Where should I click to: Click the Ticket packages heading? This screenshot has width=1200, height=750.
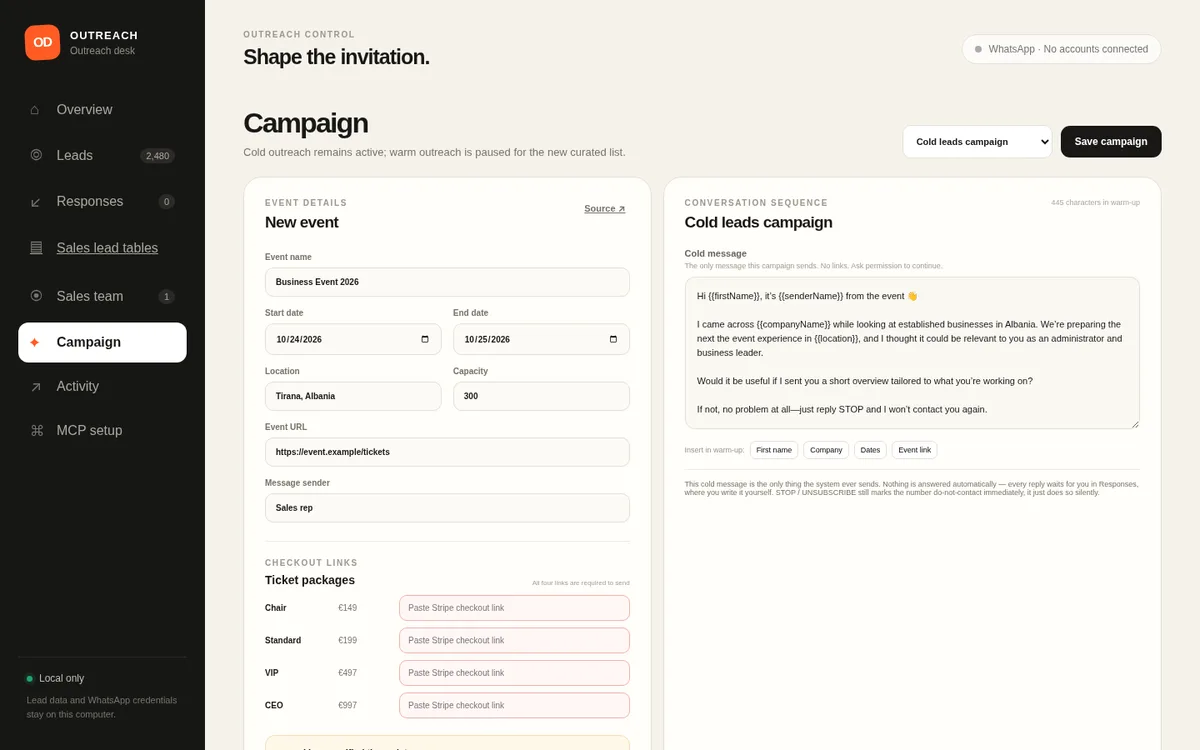(310, 580)
